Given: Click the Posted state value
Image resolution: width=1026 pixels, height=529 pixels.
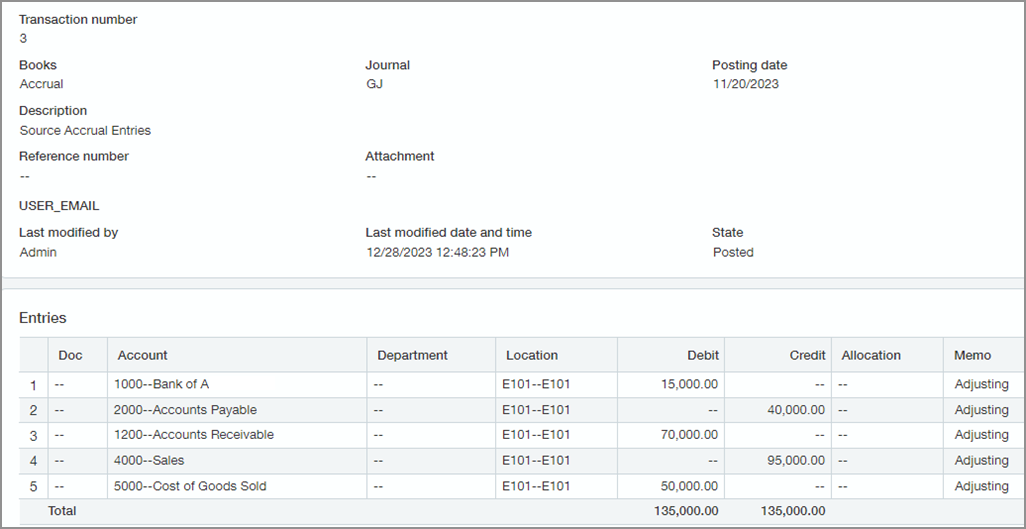Looking at the screenshot, I should point(733,252).
